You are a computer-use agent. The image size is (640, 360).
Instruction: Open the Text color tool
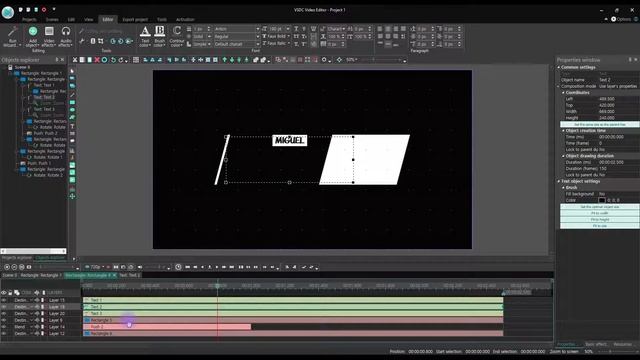pos(145,36)
